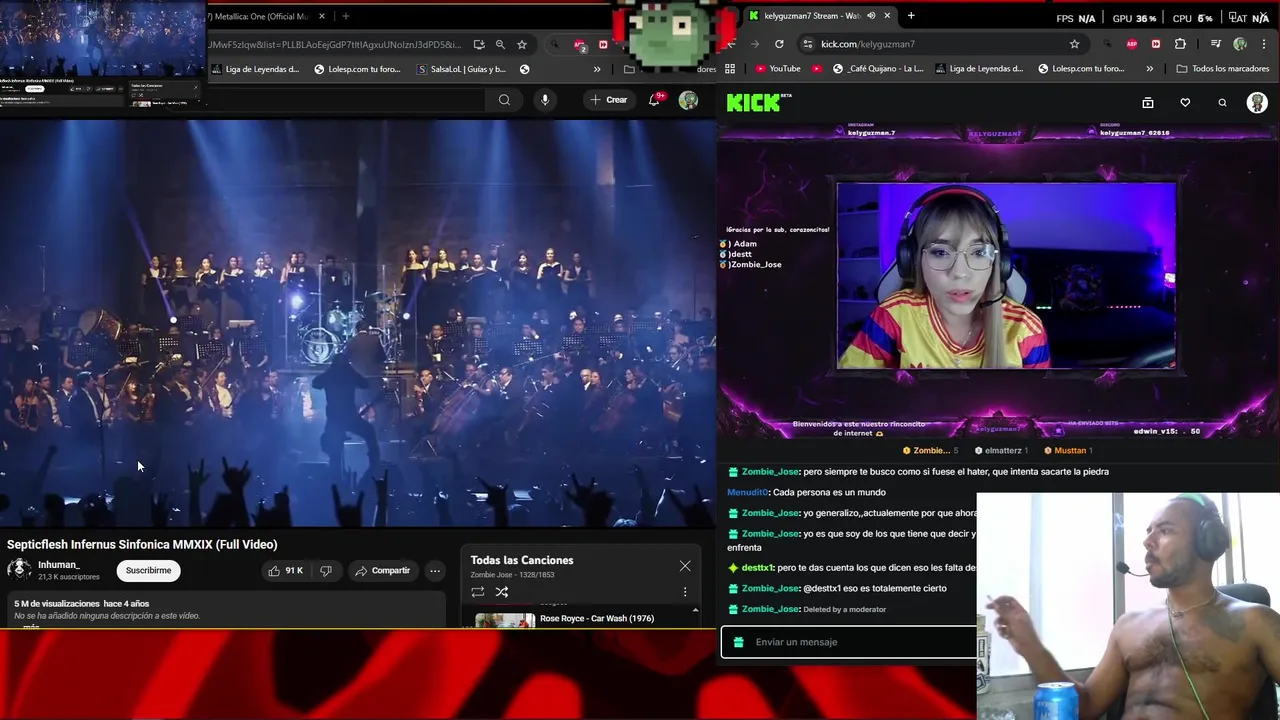
Task: Open the Extensions puzzle menu
Action: pyautogui.click(x=1180, y=44)
